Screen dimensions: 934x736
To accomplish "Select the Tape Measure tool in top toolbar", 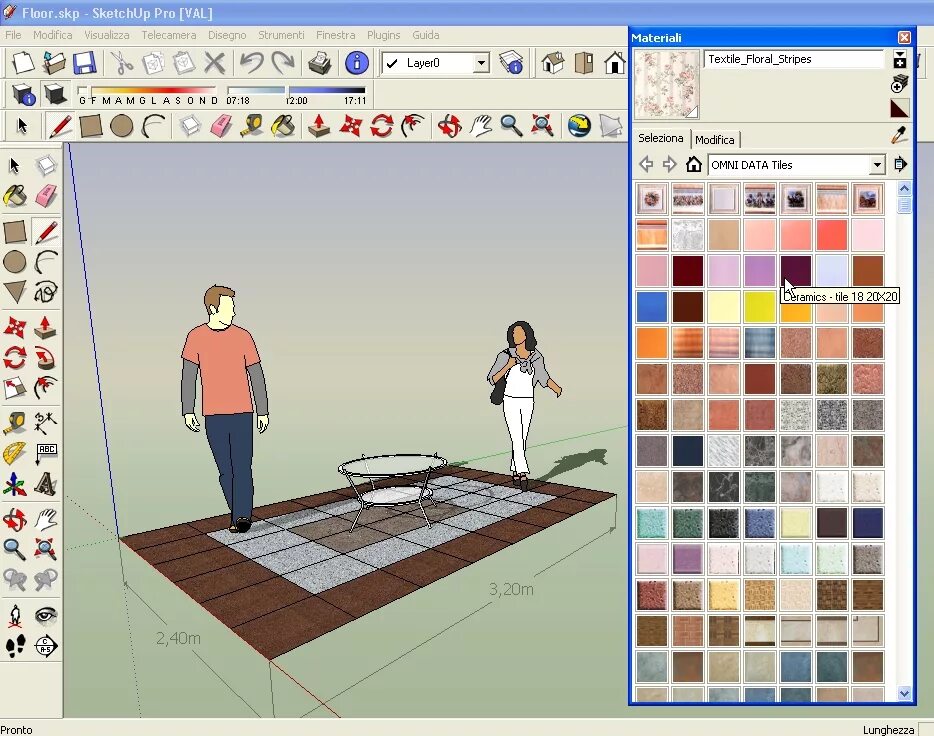I will point(253,126).
